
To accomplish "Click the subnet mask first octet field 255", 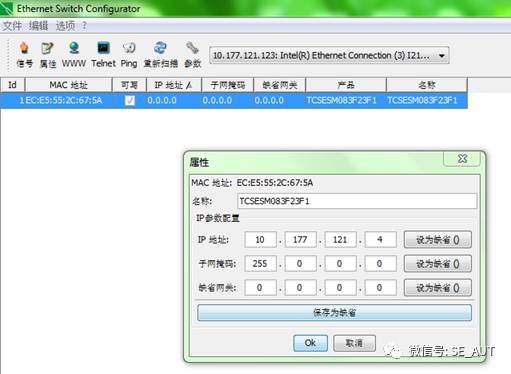I will [260, 264].
